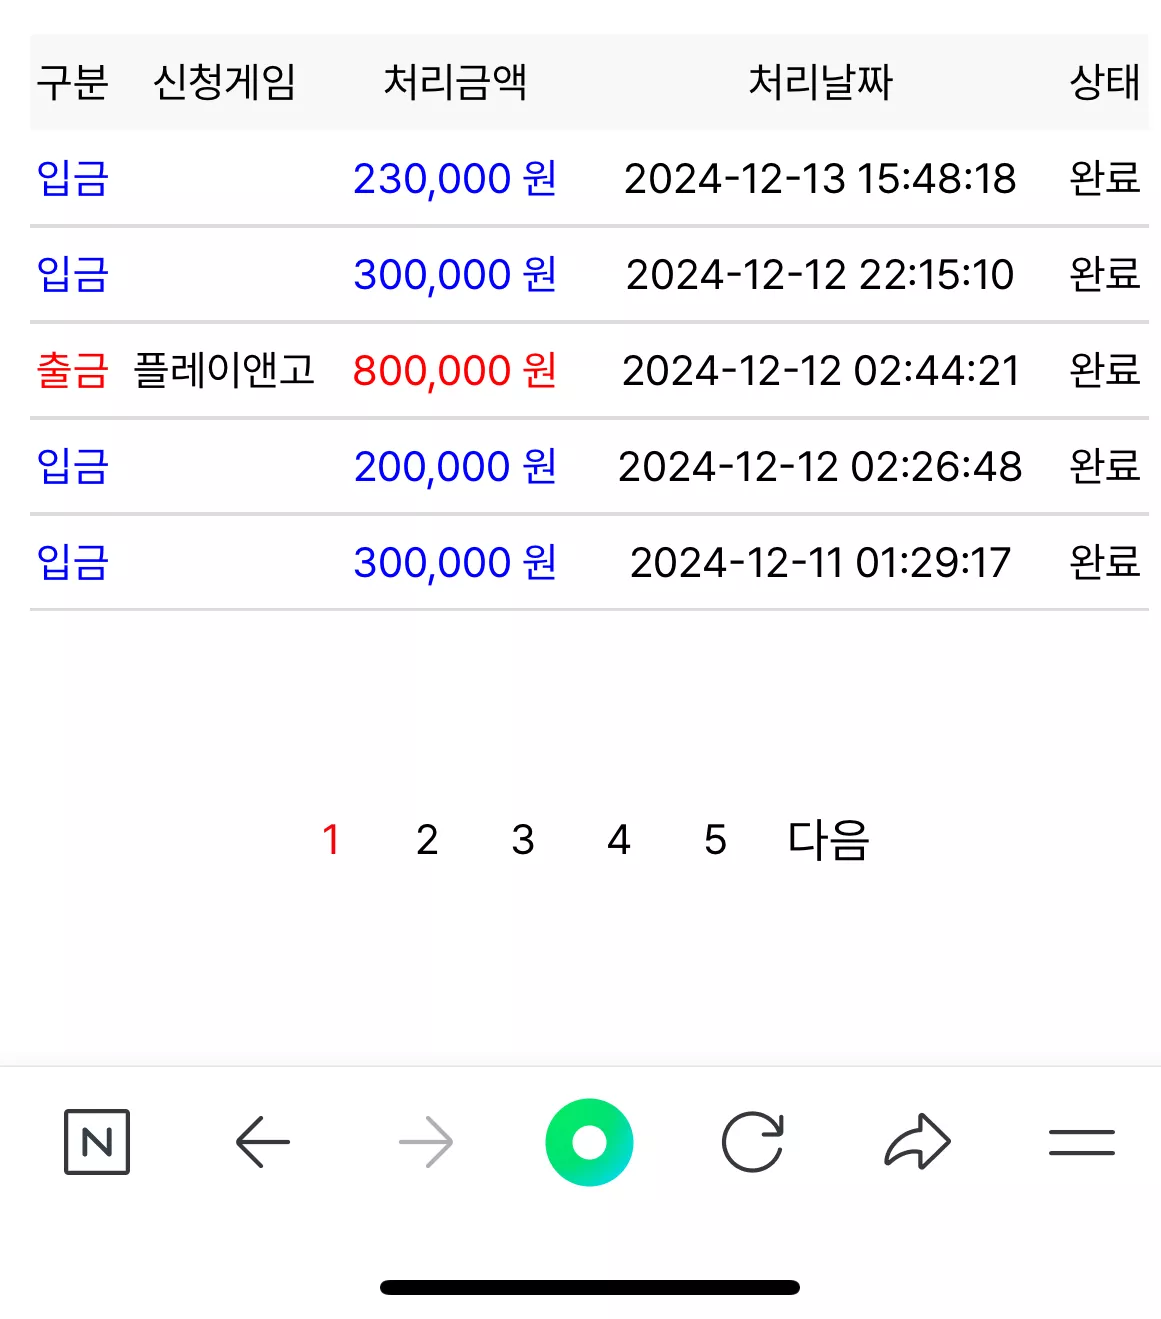The height and width of the screenshot is (1319, 1161).
Task: Select the 2024-12-11 01:29:17 deposit row
Action: 589,562
